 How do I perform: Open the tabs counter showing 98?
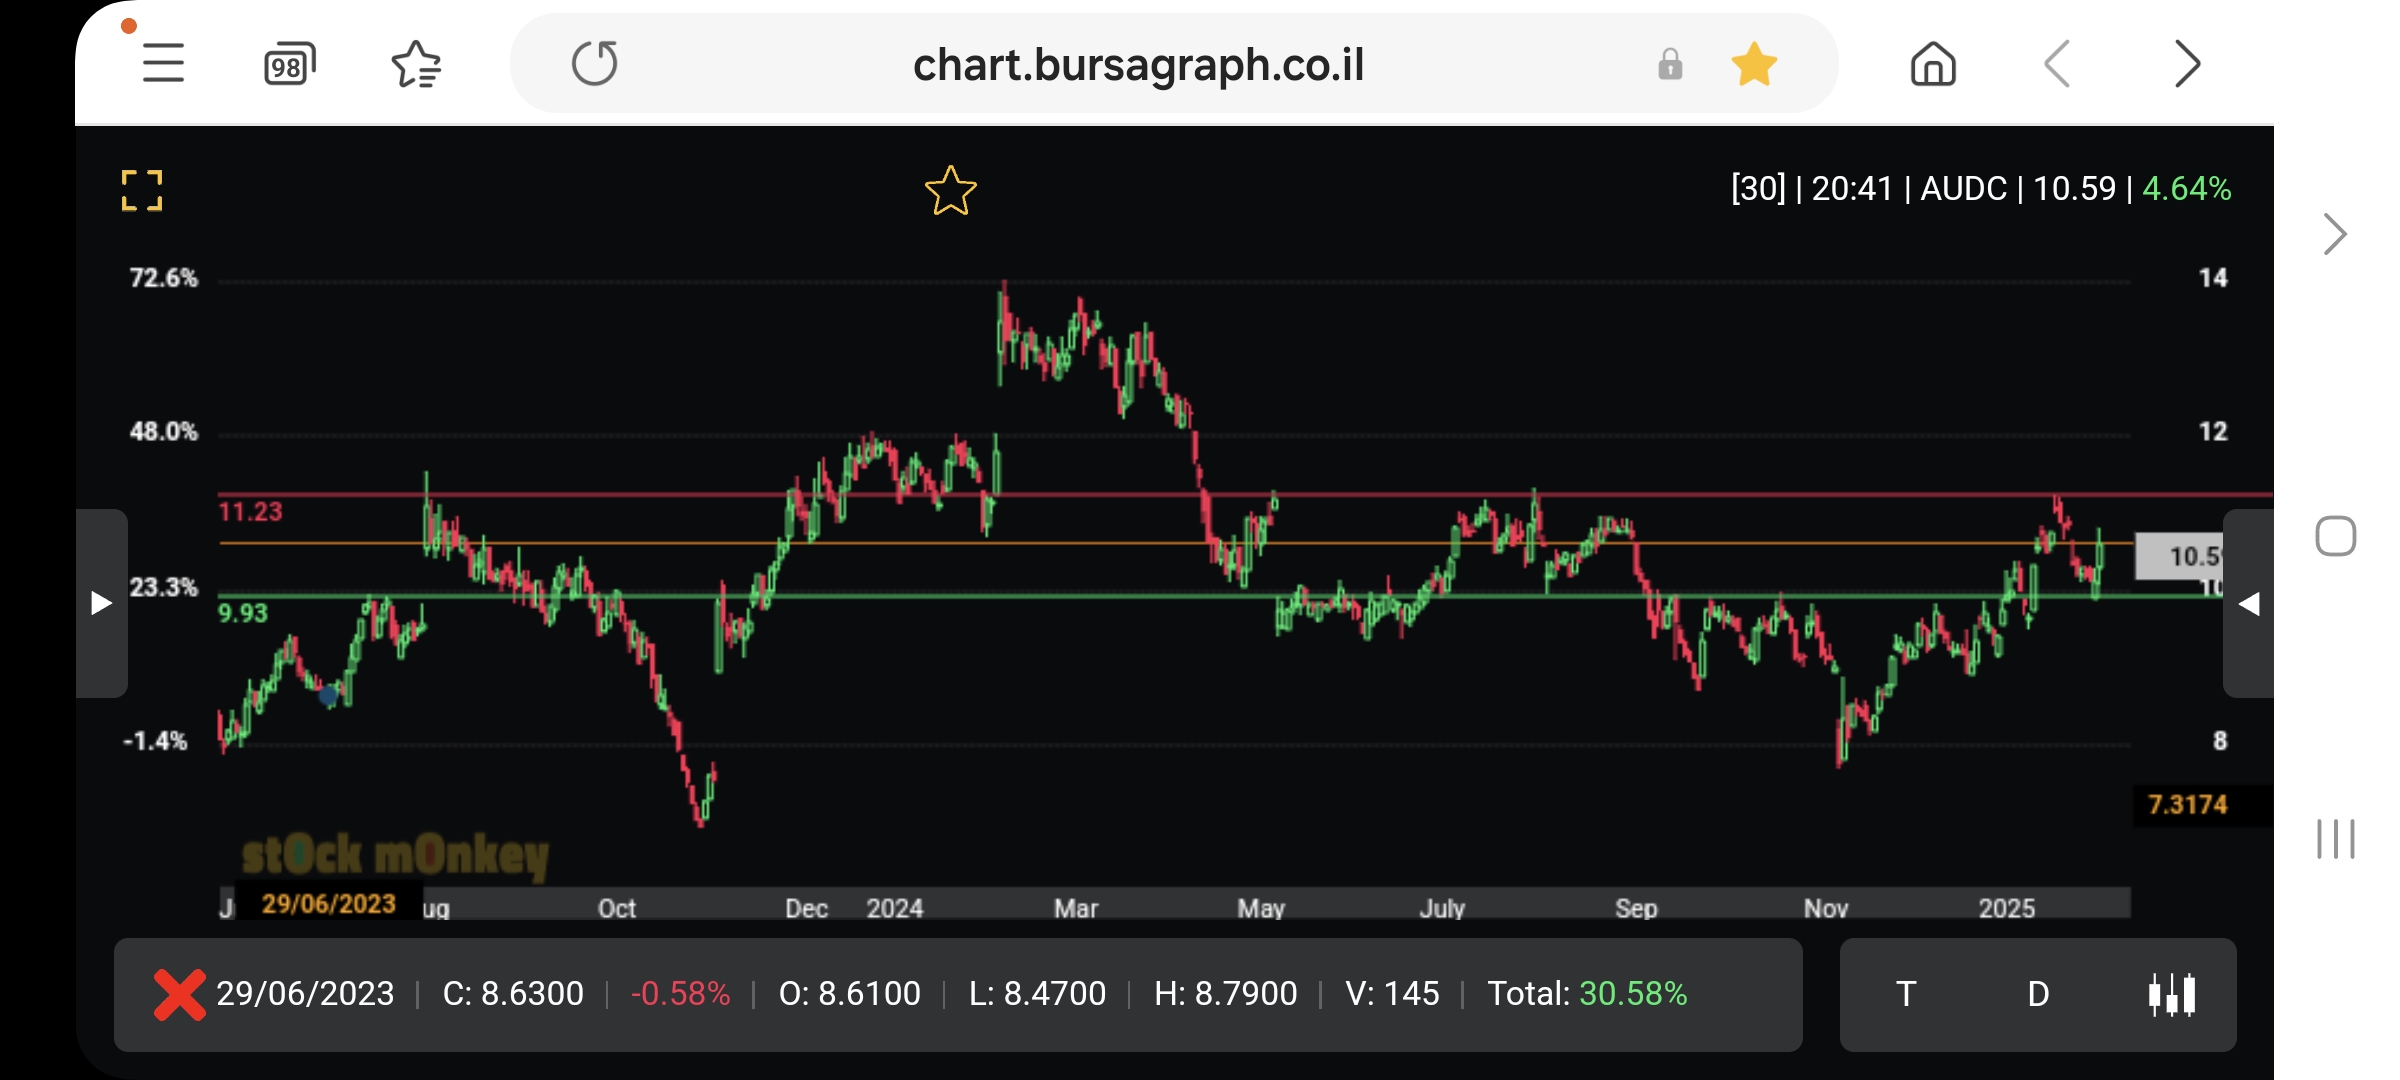tap(289, 64)
